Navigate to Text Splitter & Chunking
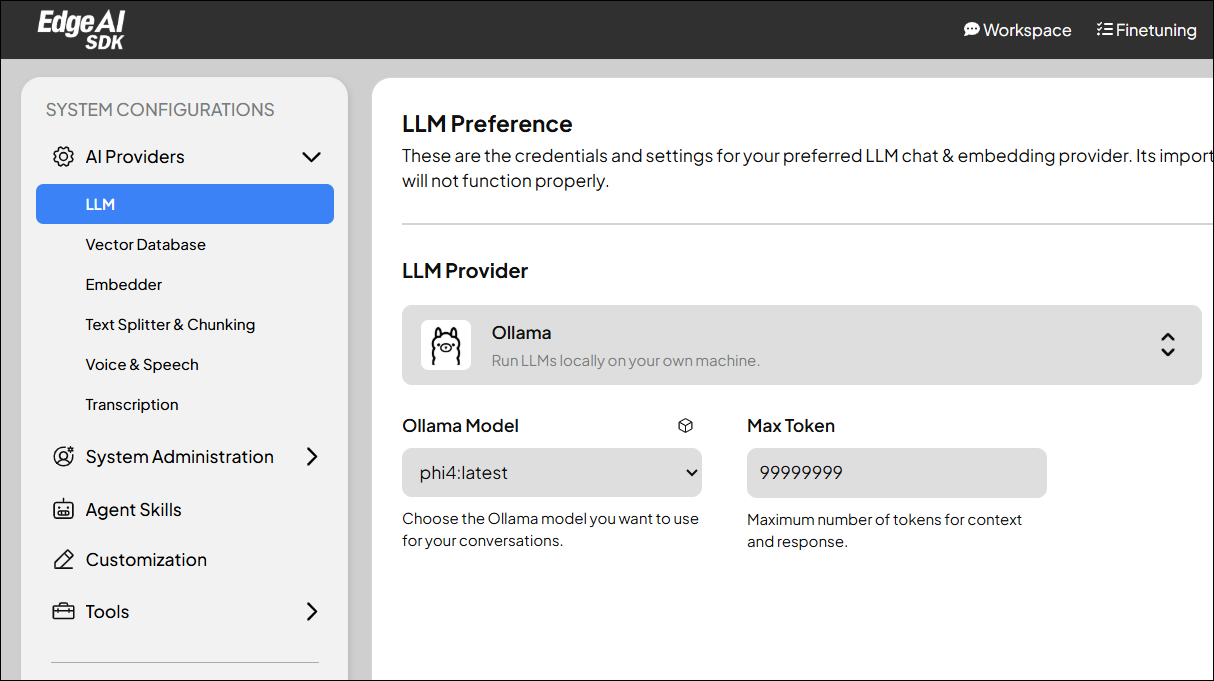Image resolution: width=1214 pixels, height=681 pixels. click(x=170, y=325)
